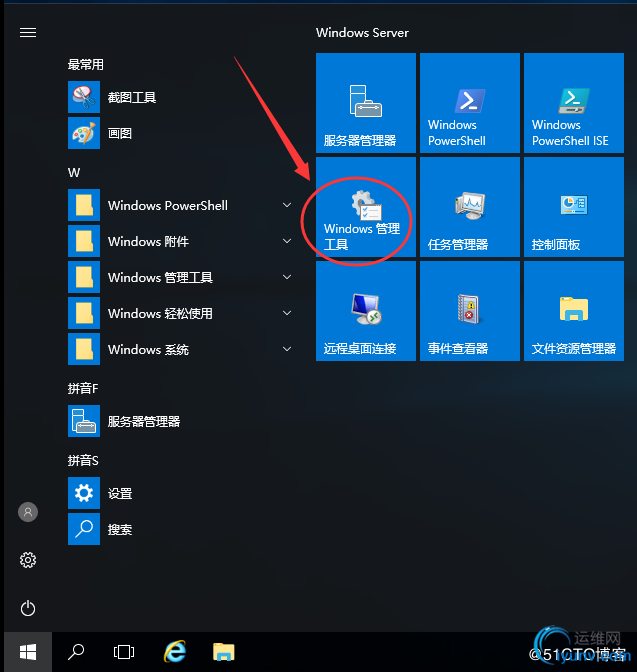
Task: Open Task View on the taskbar
Action: coord(124,652)
